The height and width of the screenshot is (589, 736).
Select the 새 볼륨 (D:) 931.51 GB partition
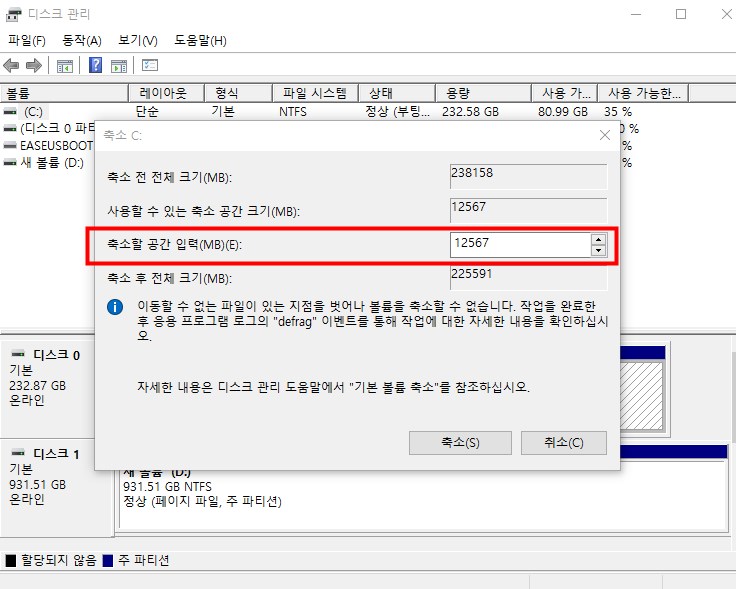tap(422, 497)
